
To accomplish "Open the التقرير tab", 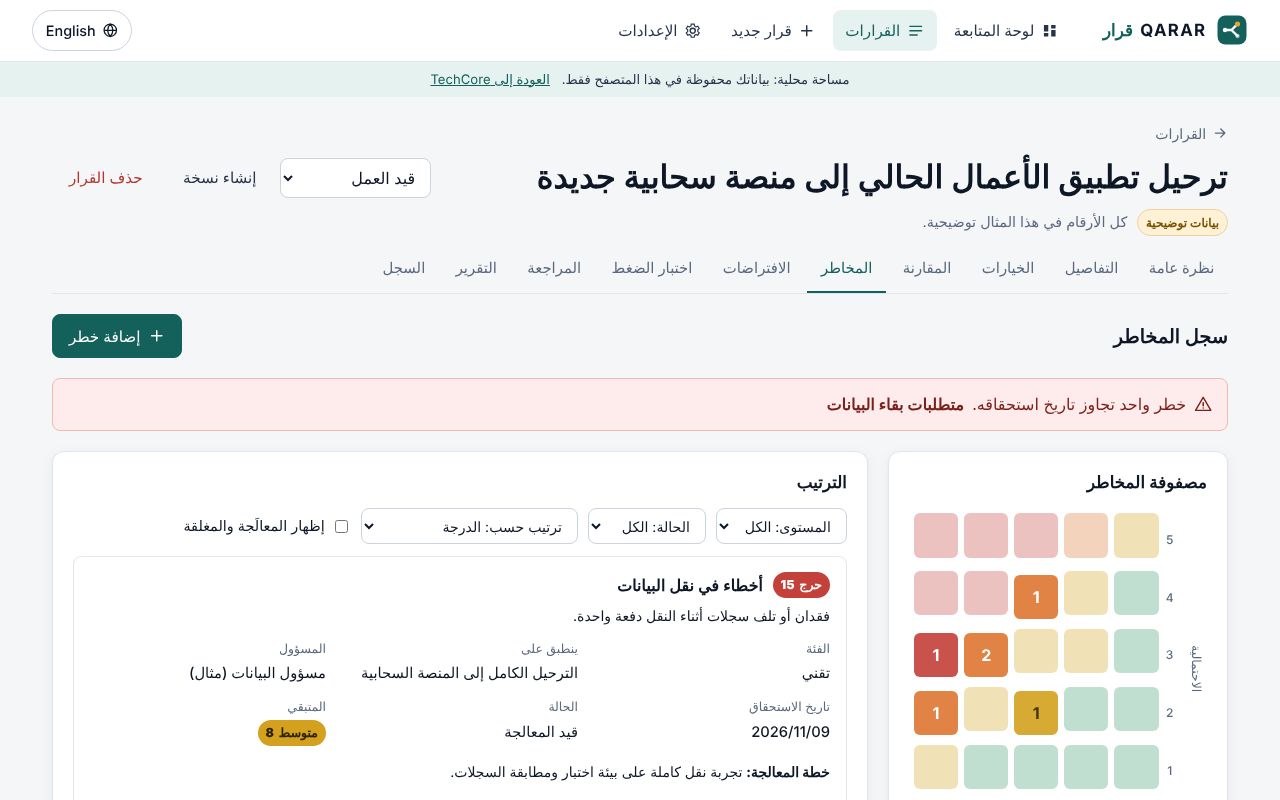I will click(476, 268).
